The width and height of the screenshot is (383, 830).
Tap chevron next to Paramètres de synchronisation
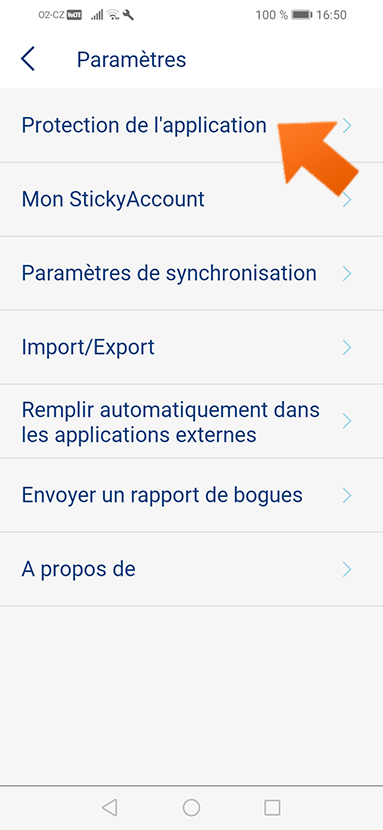[347, 274]
